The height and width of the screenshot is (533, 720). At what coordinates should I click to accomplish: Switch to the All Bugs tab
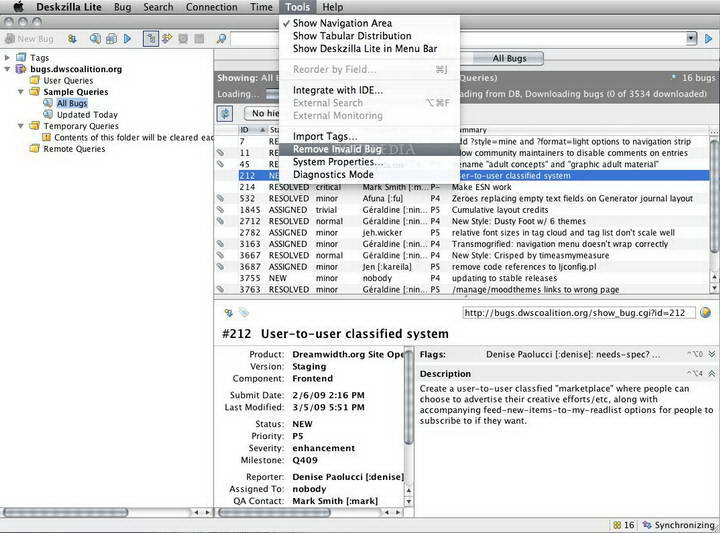coord(509,58)
